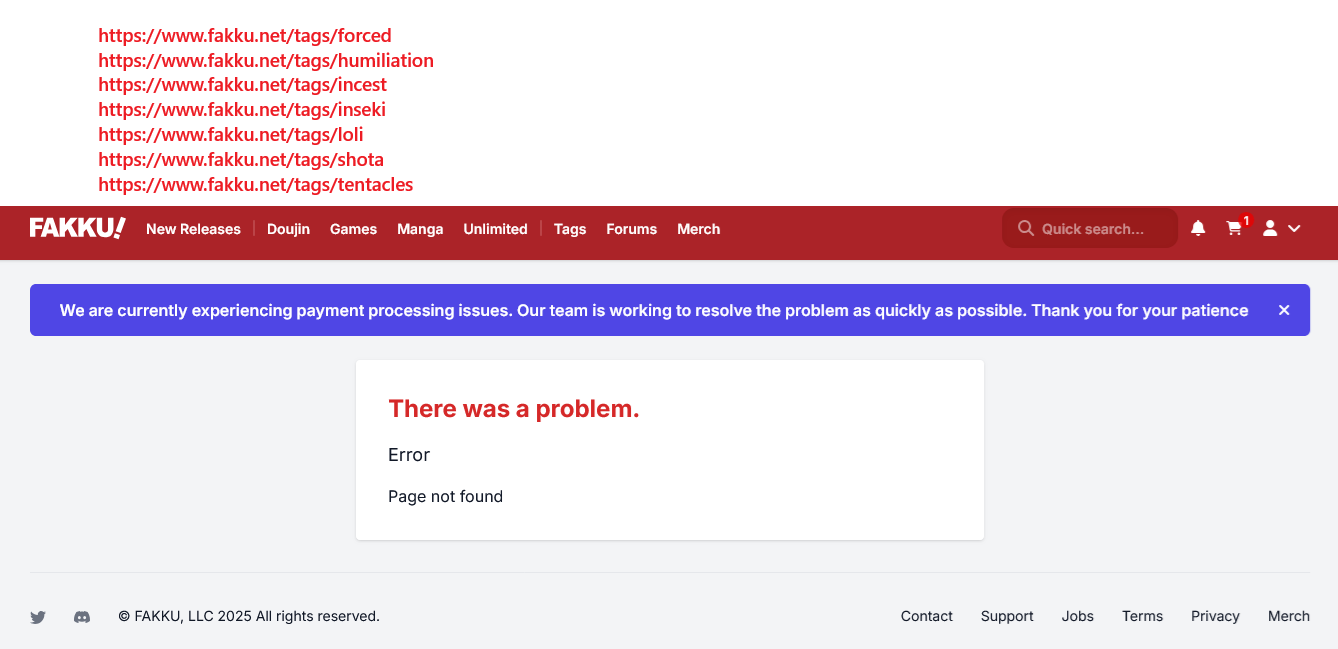Screen dimensions: 1338x649
Task: Click the payment processing issues banner text
Action: (654, 310)
